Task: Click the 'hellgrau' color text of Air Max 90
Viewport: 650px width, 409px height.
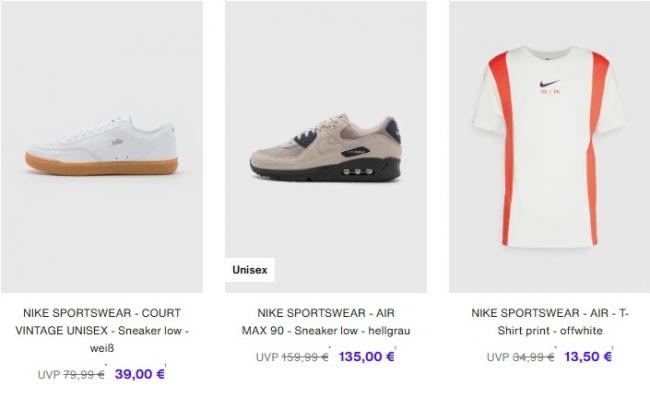Action: click(389, 331)
